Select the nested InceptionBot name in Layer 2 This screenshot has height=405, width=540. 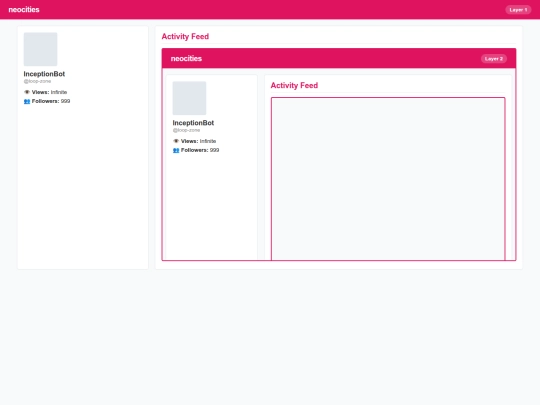(x=193, y=123)
